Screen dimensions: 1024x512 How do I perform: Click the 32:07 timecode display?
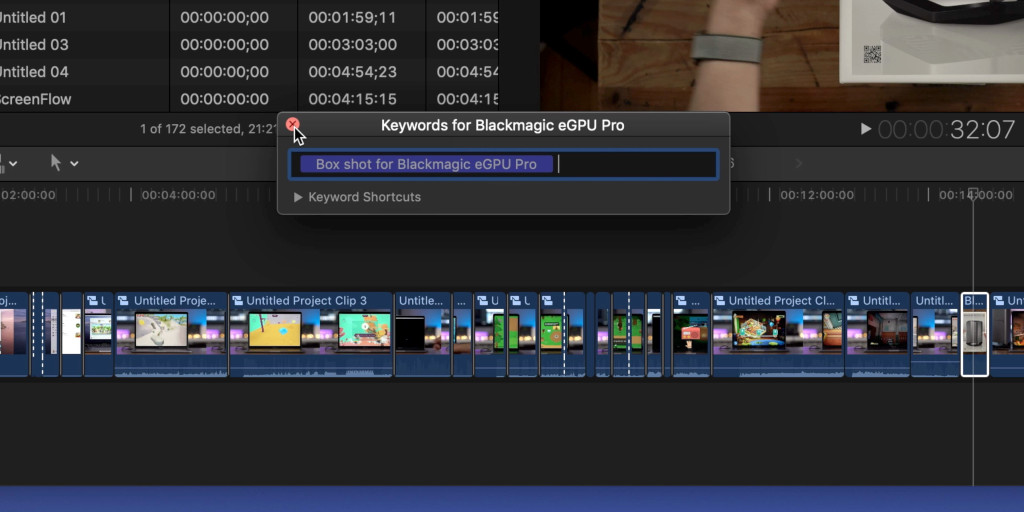click(x=946, y=130)
